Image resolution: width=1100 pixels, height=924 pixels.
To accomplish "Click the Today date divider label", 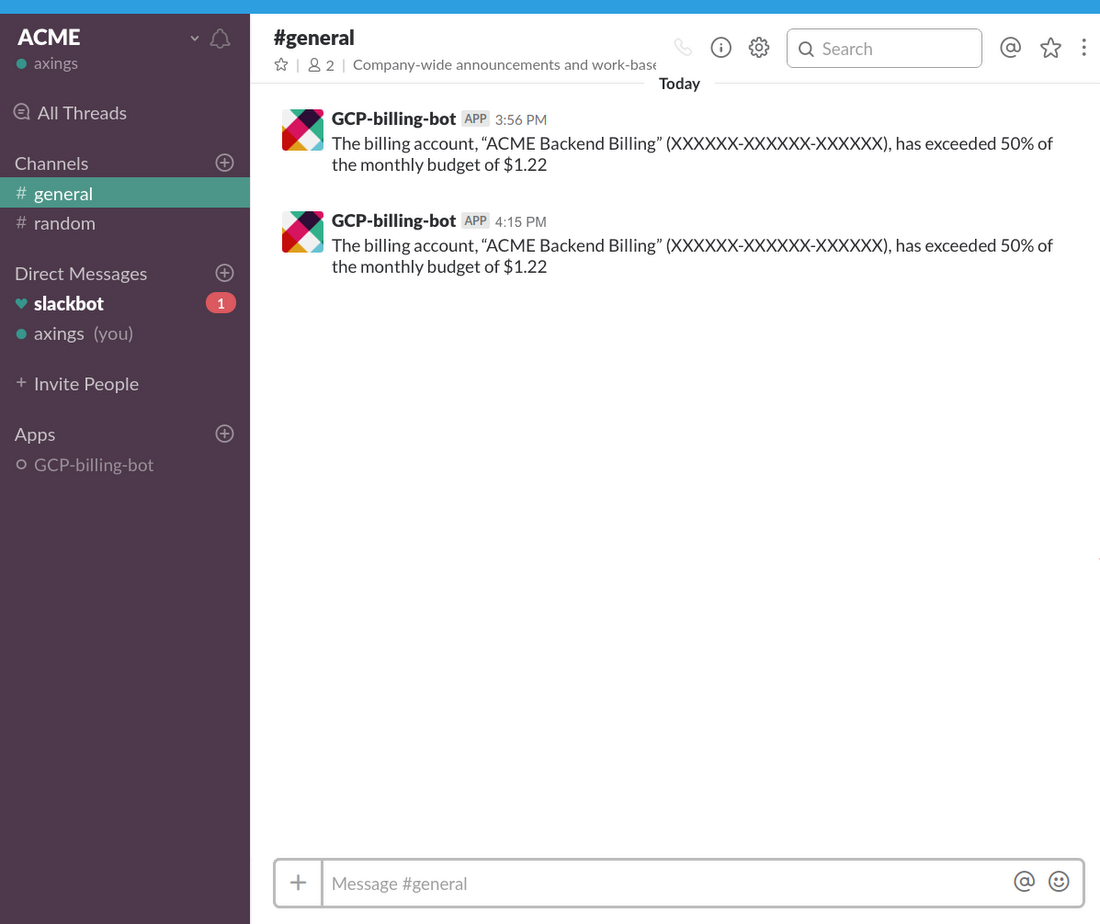I will [679, 83].
